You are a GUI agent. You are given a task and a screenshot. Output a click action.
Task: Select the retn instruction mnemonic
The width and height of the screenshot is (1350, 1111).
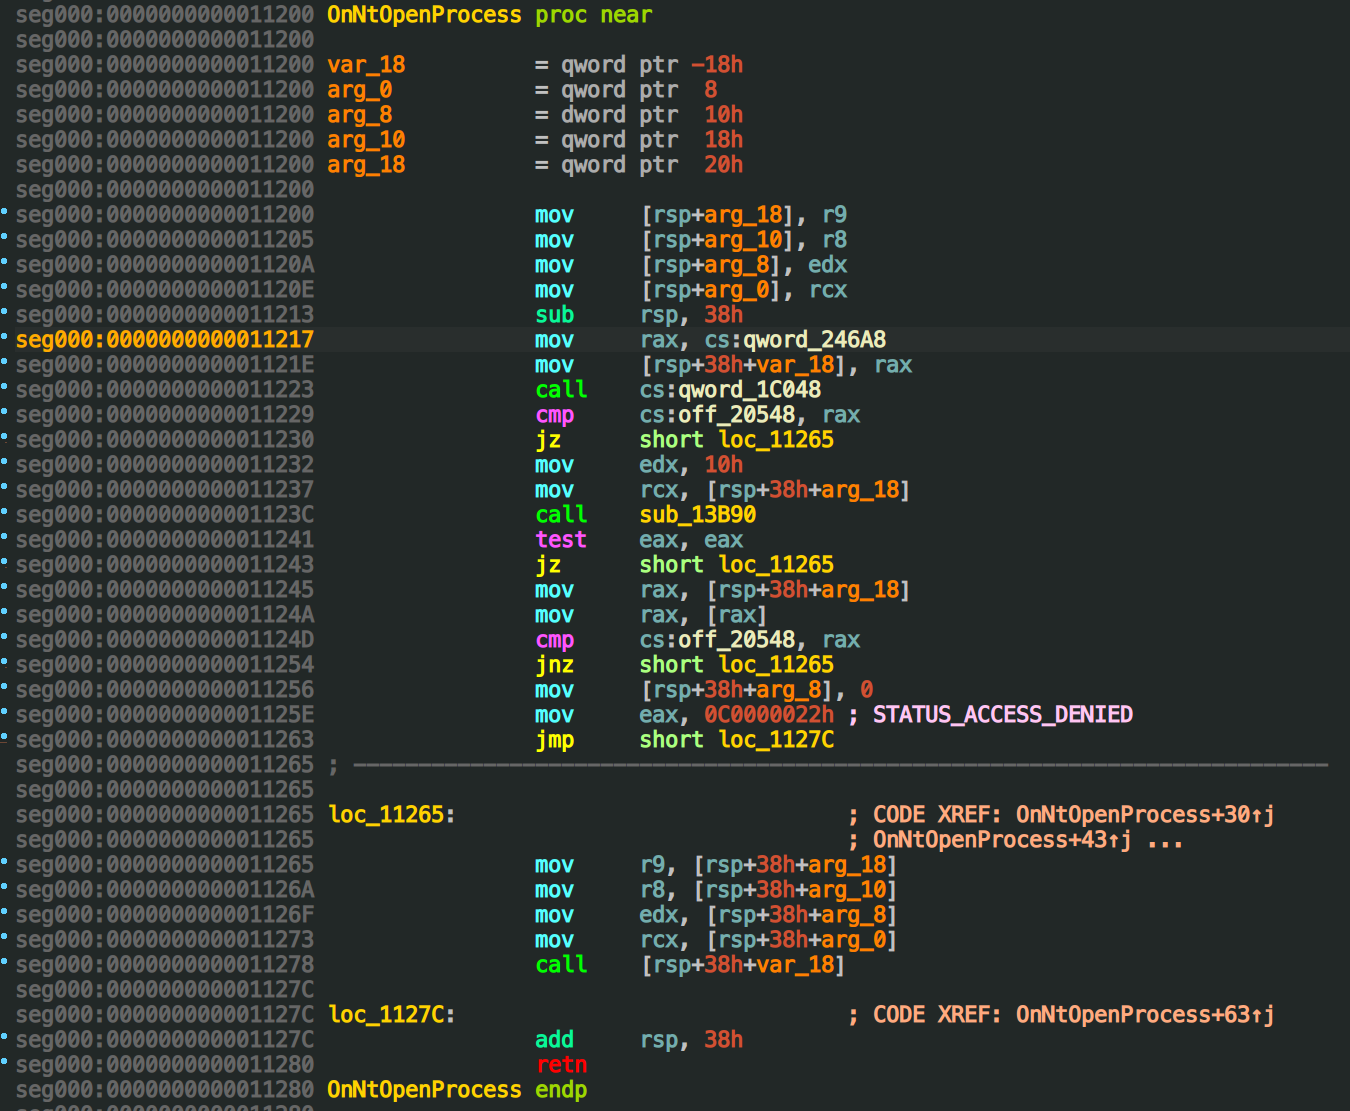point(561,1065)
